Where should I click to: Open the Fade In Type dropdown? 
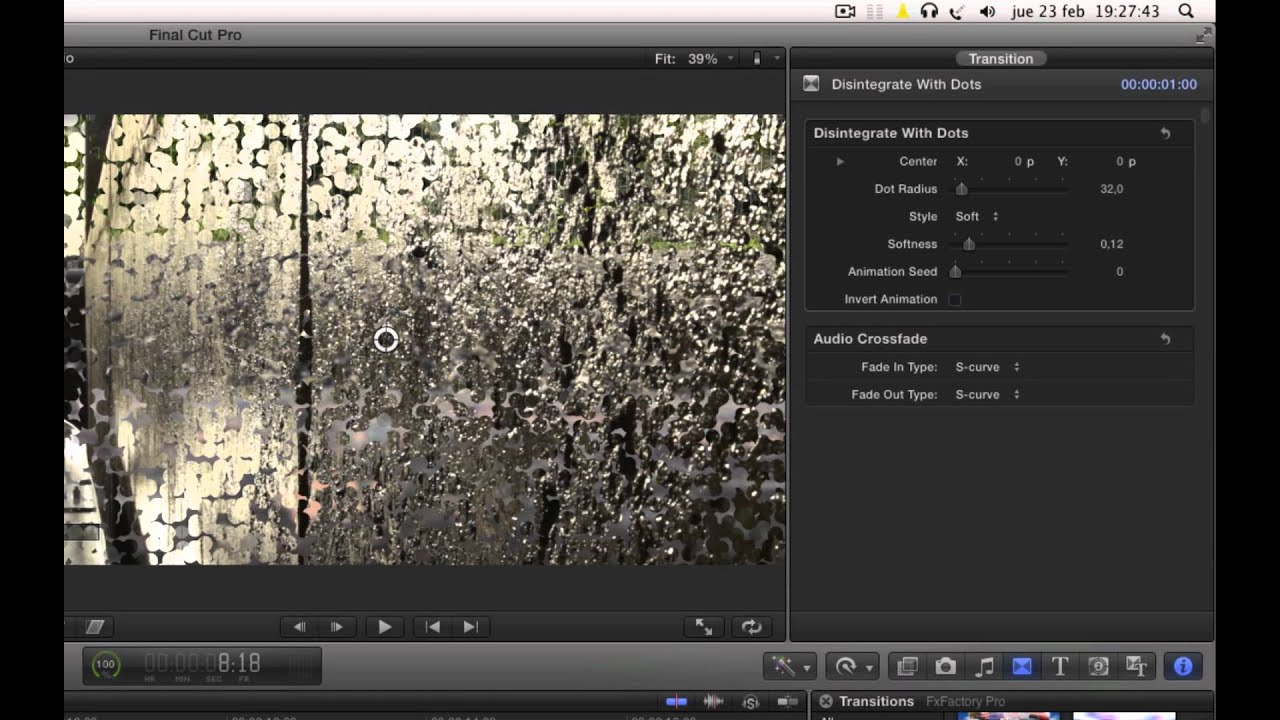pyautogui.click(x=988, y=367)
